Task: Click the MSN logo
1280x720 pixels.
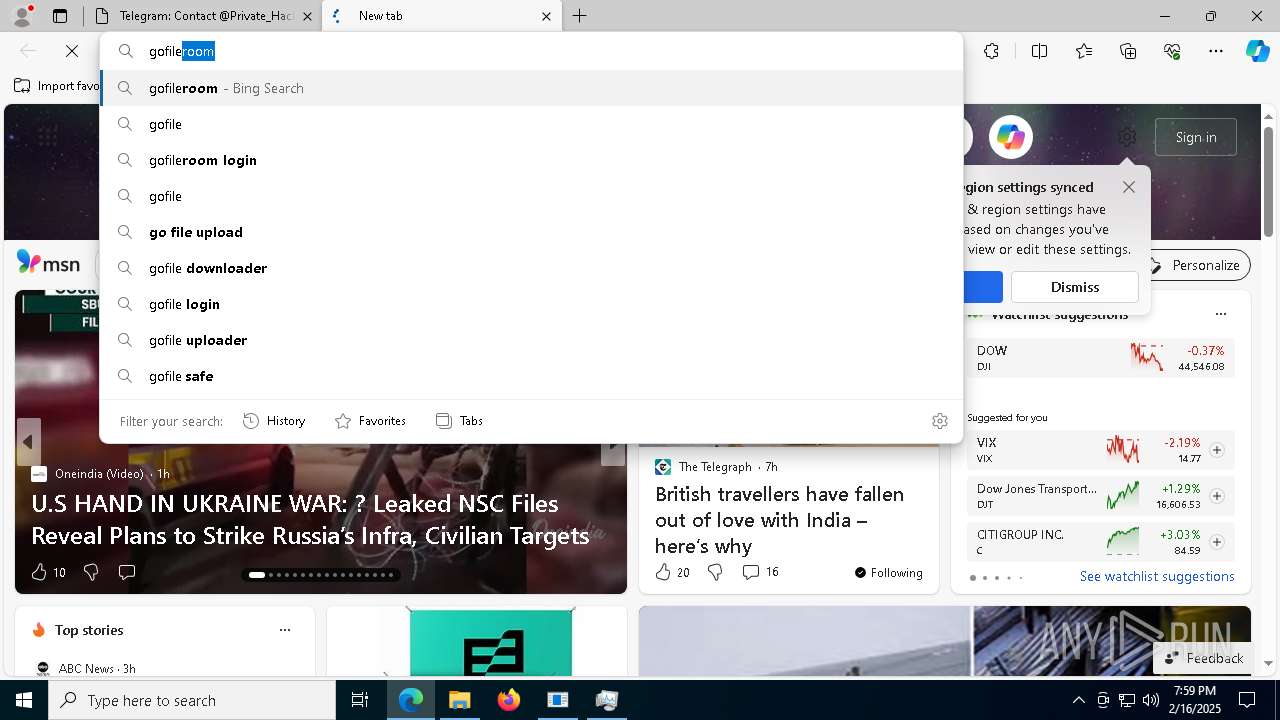Action: [x=48, y=263]
